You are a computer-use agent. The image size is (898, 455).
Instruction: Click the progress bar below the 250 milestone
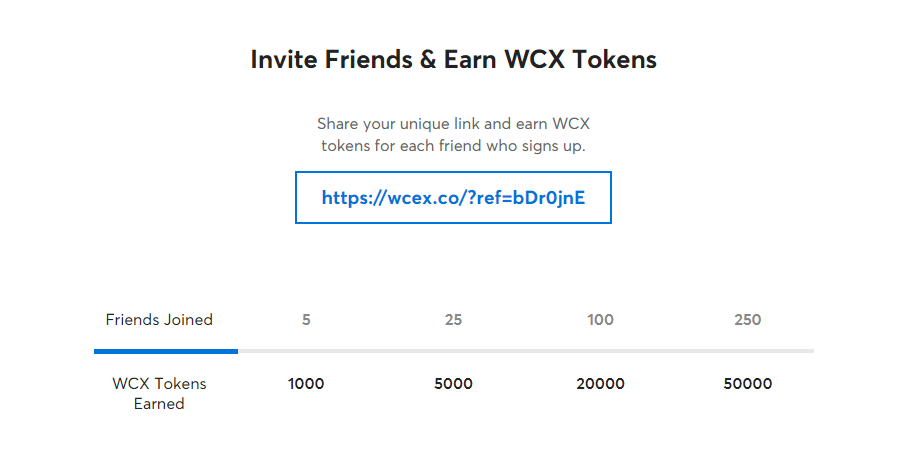click(x=747, y=351)
